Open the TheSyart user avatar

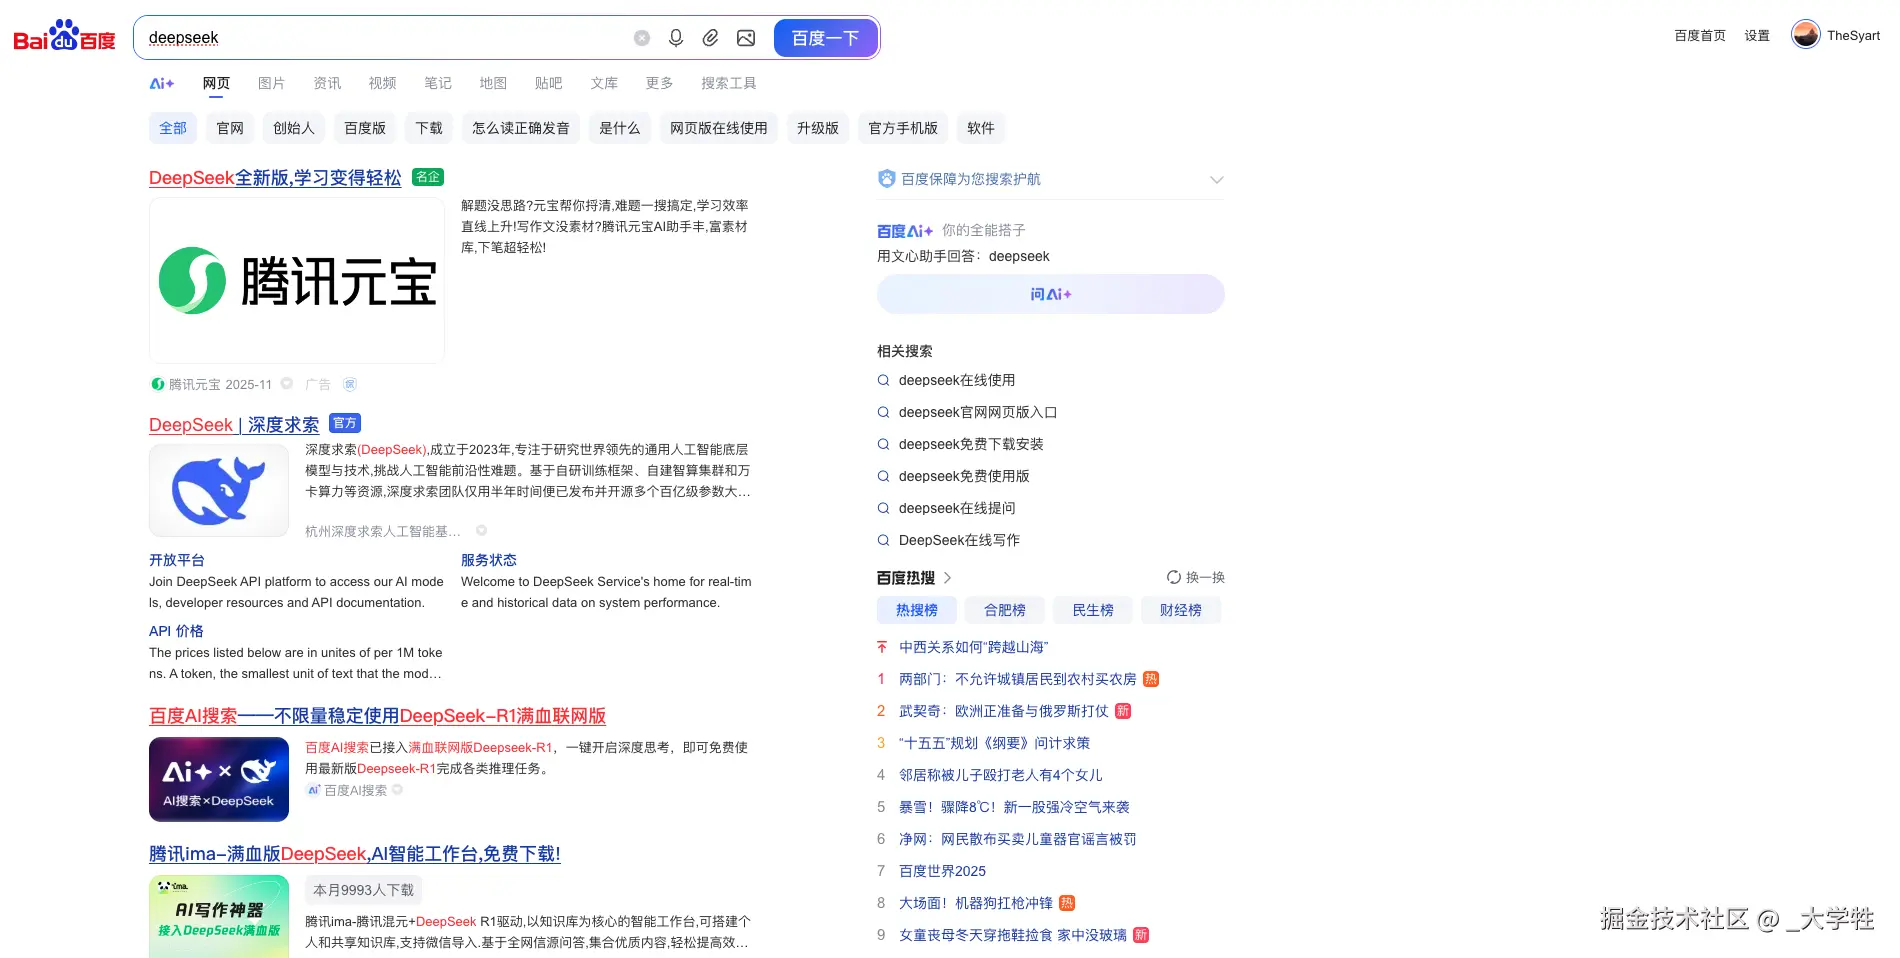click(x=1806, y=33)
